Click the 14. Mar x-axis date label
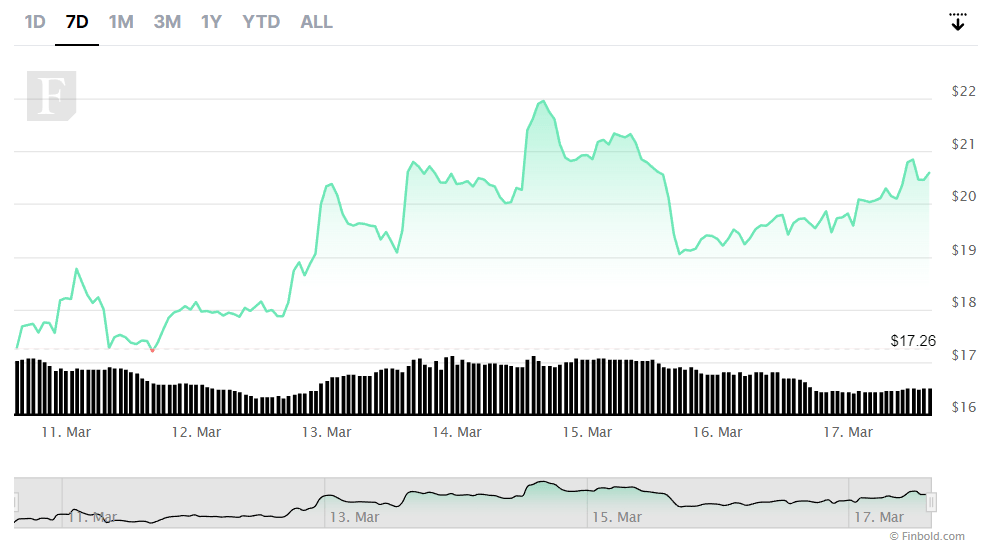992x555 pixels. point(457,432)
